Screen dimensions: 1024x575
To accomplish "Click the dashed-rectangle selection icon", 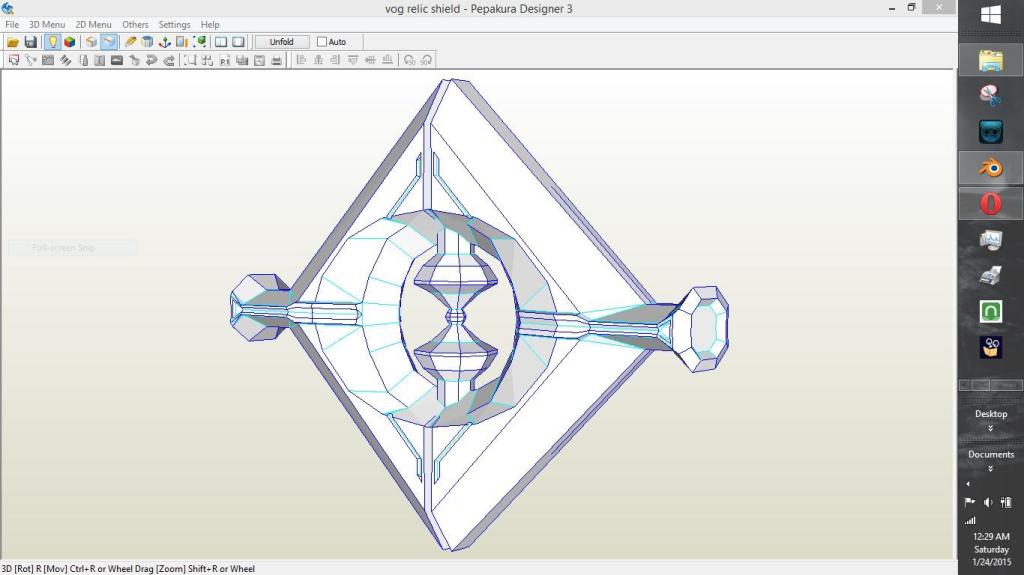I will pos(190,60).
